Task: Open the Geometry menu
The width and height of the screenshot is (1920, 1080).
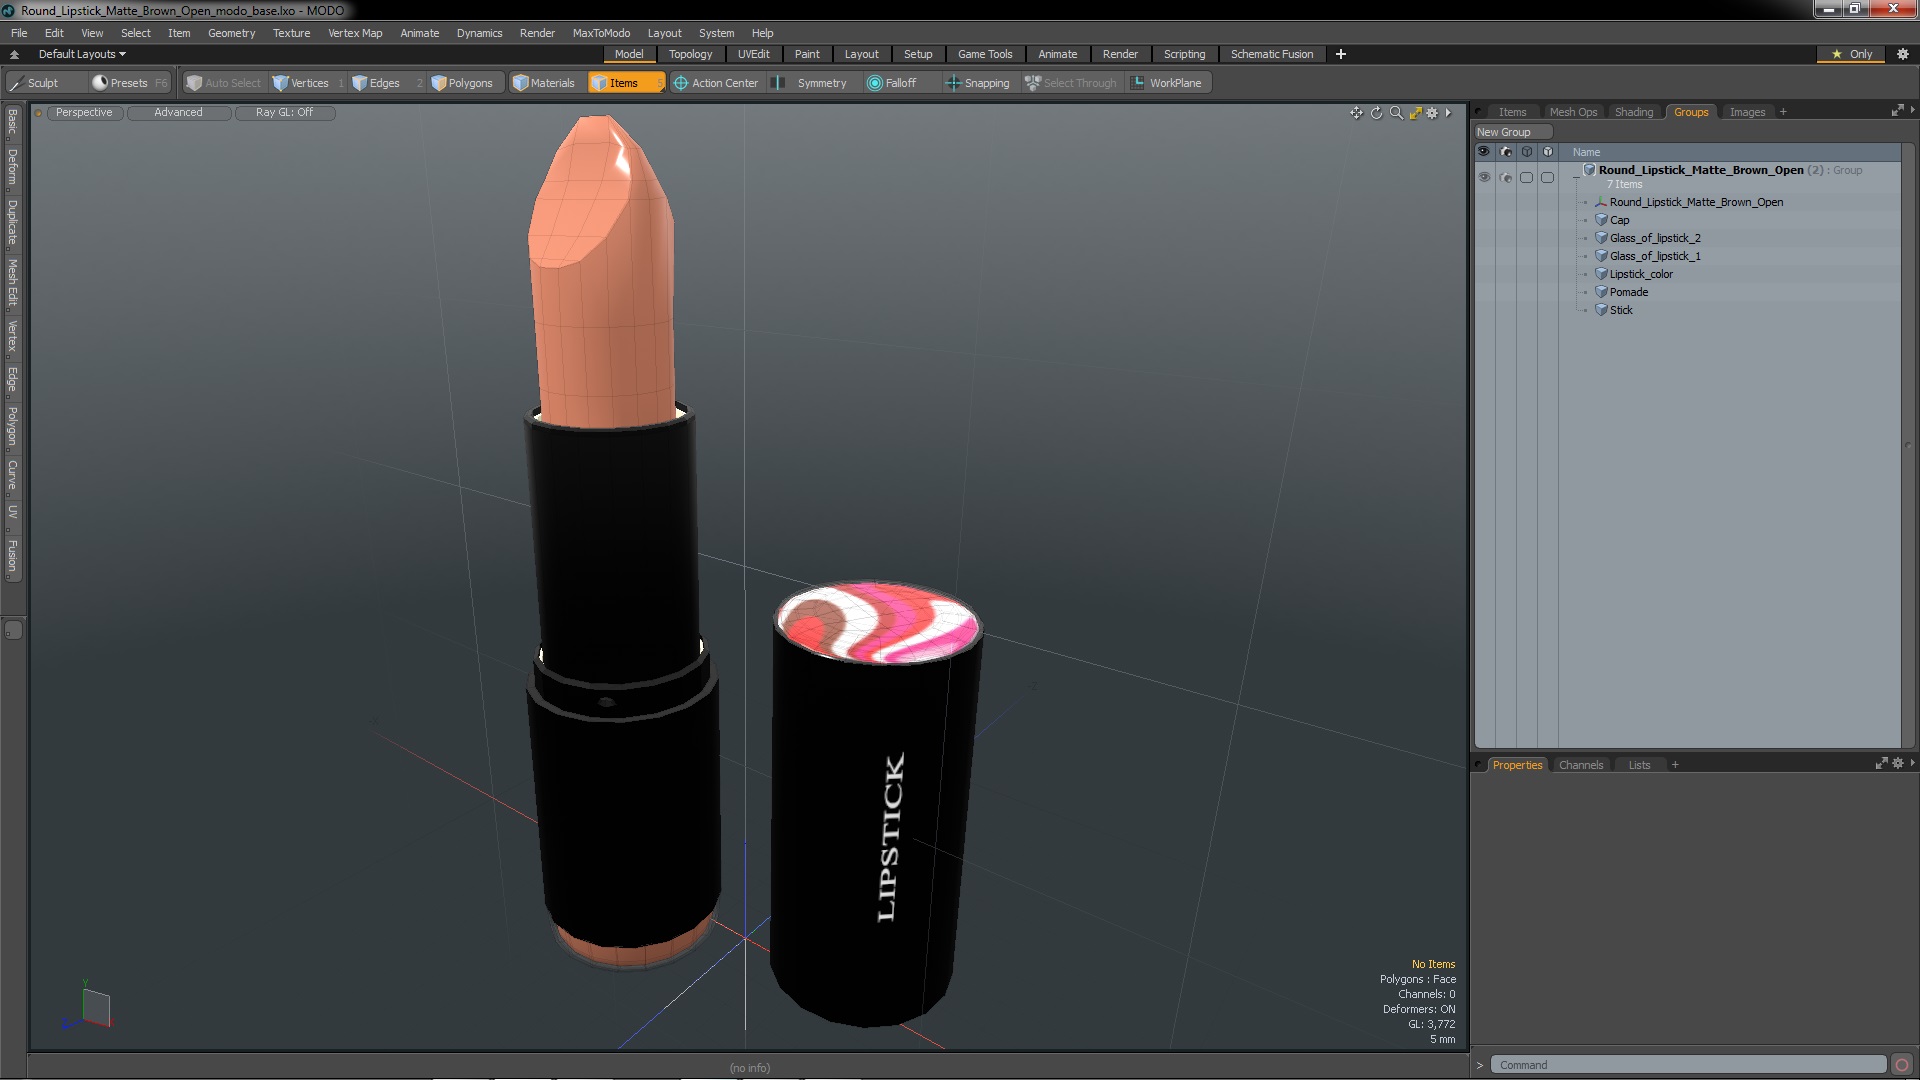Action: (x=231, y=33)
